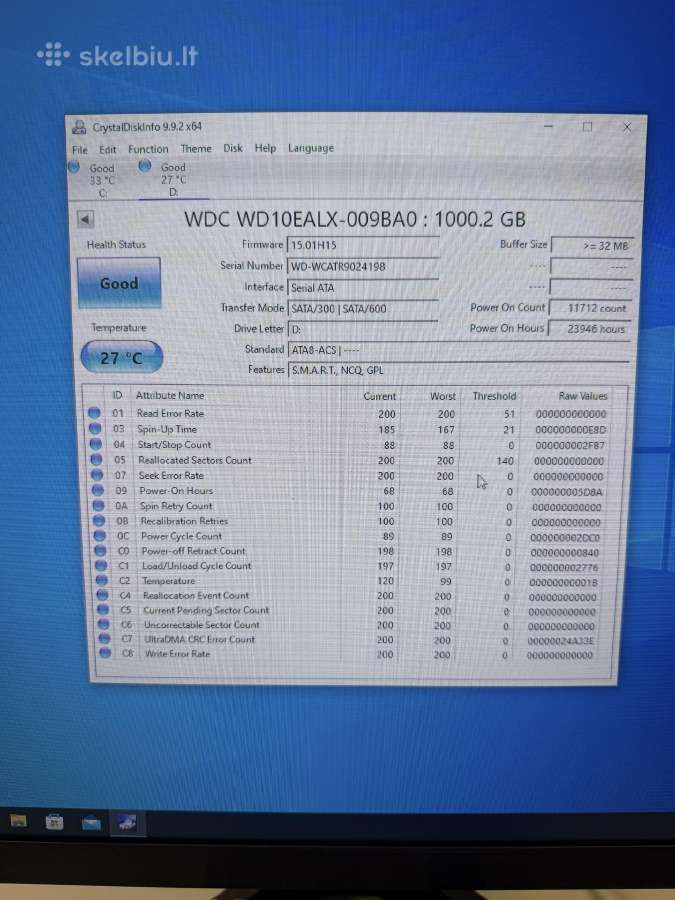Click status icon for Uncorrectable Sector Count
This screenshot has width=675, height=900.
103,624
